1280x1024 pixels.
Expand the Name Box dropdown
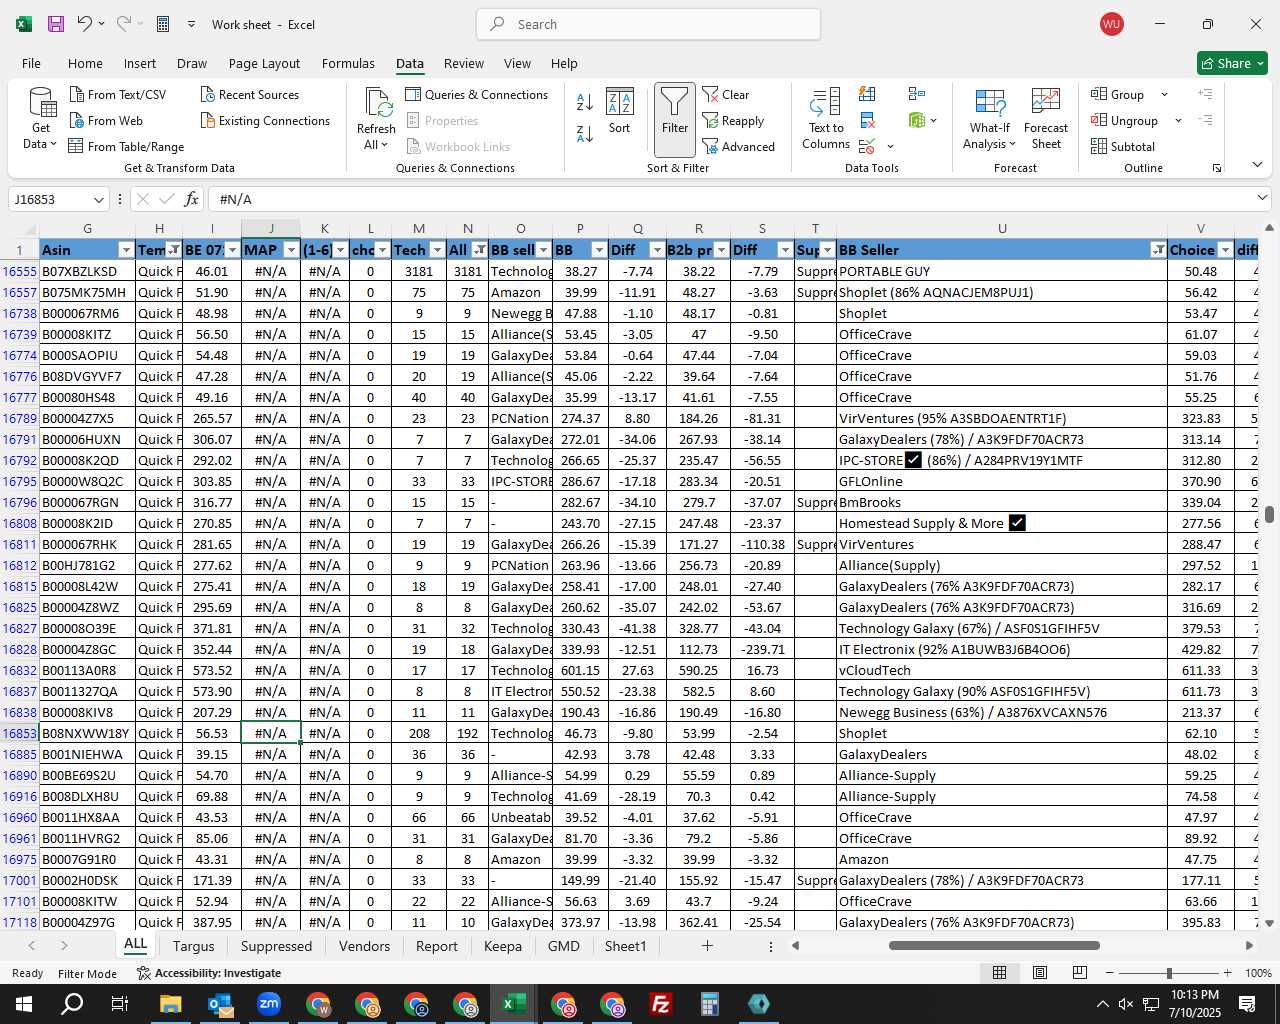(x=98, y=199)
